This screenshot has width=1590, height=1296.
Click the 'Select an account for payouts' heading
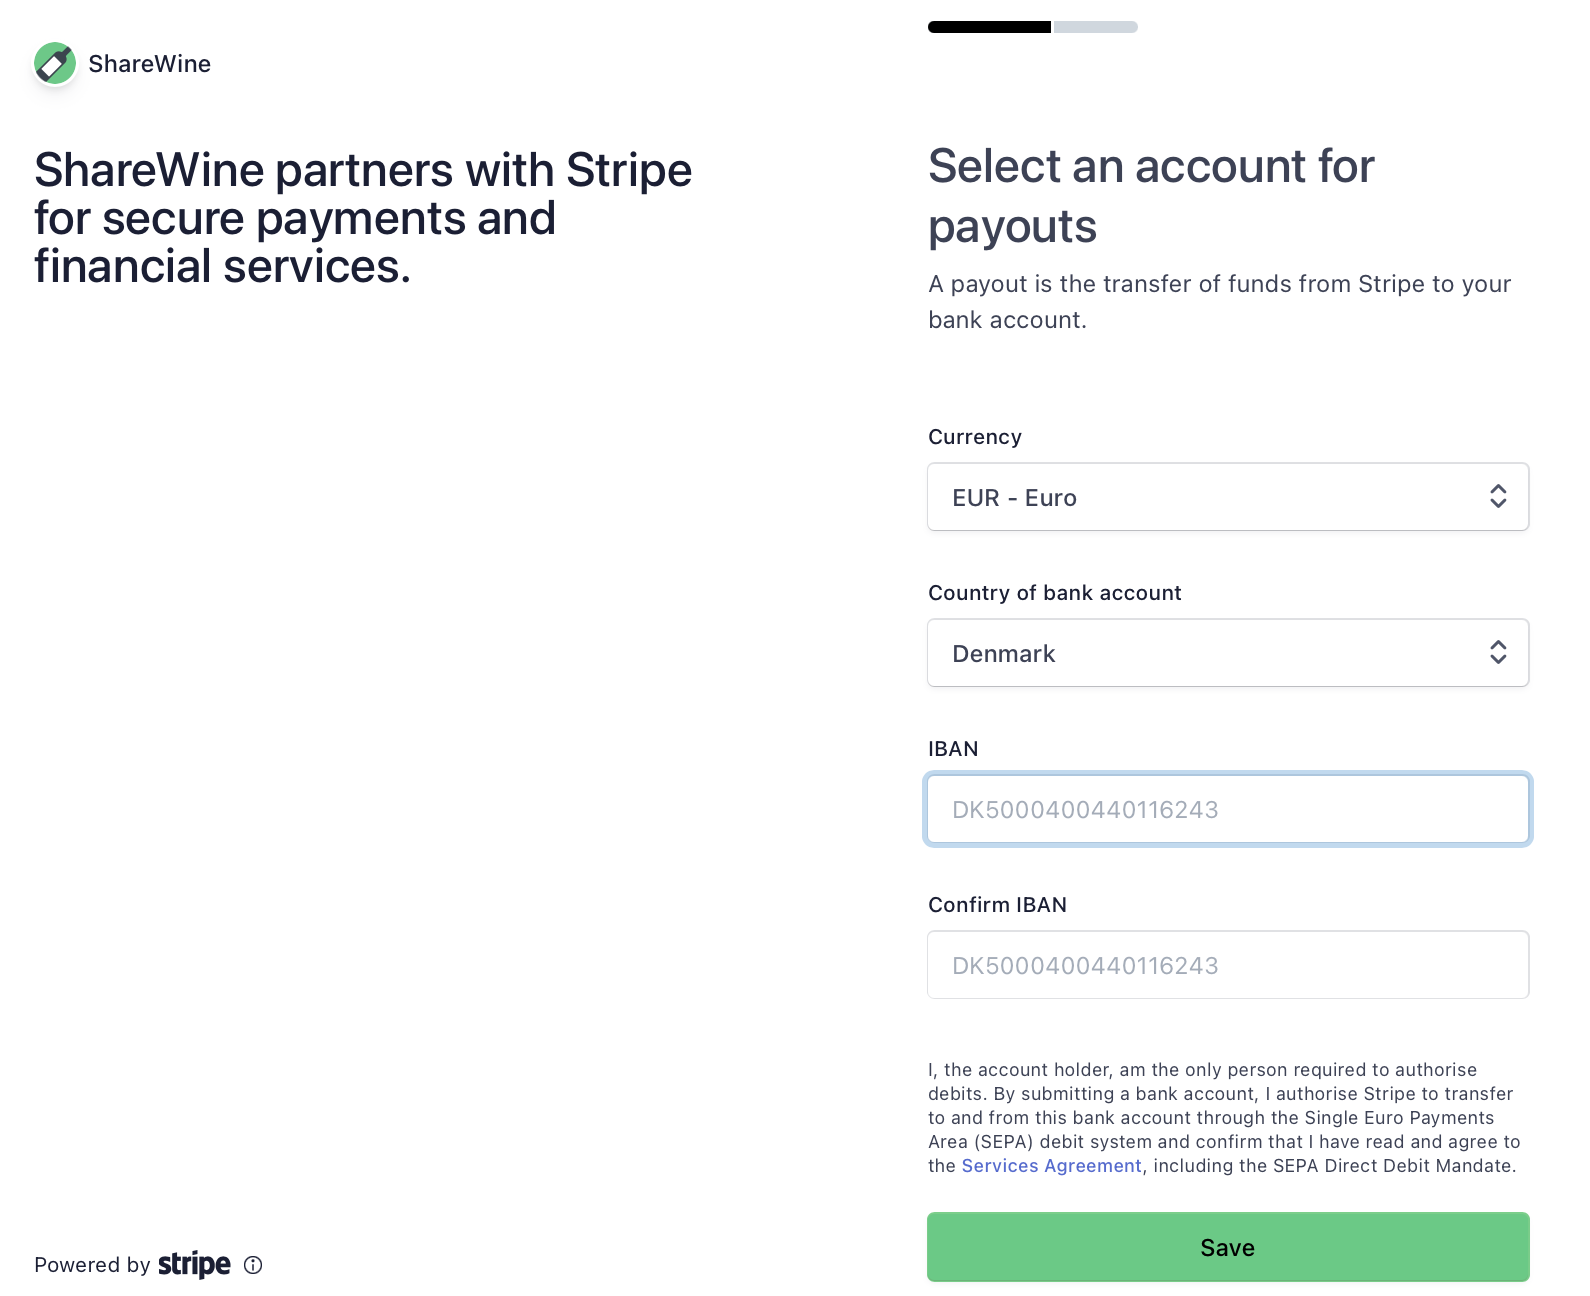[x=1151, y=196]
